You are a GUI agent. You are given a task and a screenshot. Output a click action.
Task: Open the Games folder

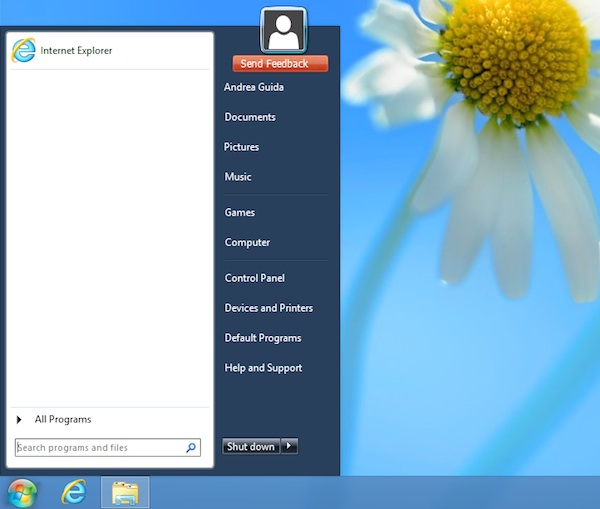[240, 212]
